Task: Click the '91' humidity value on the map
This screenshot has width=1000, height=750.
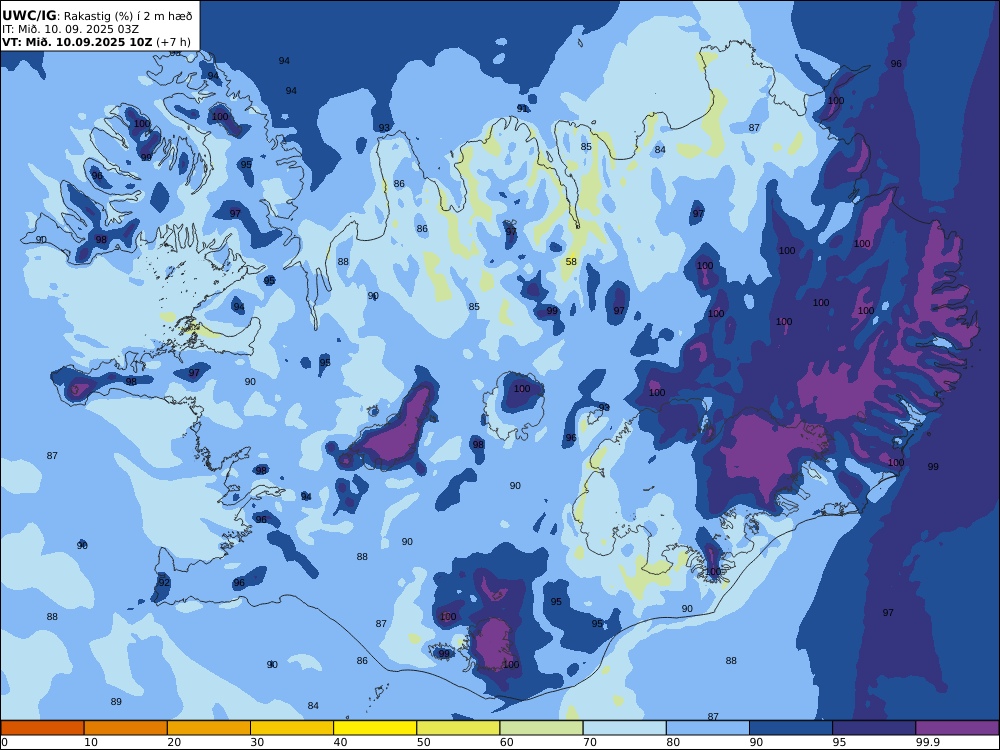Action: click(x=522, y=108)
